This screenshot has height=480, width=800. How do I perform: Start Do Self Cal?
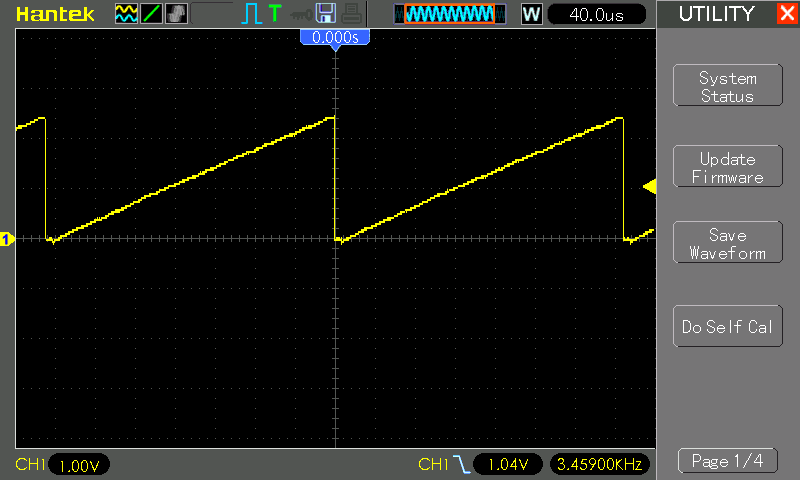728,326
